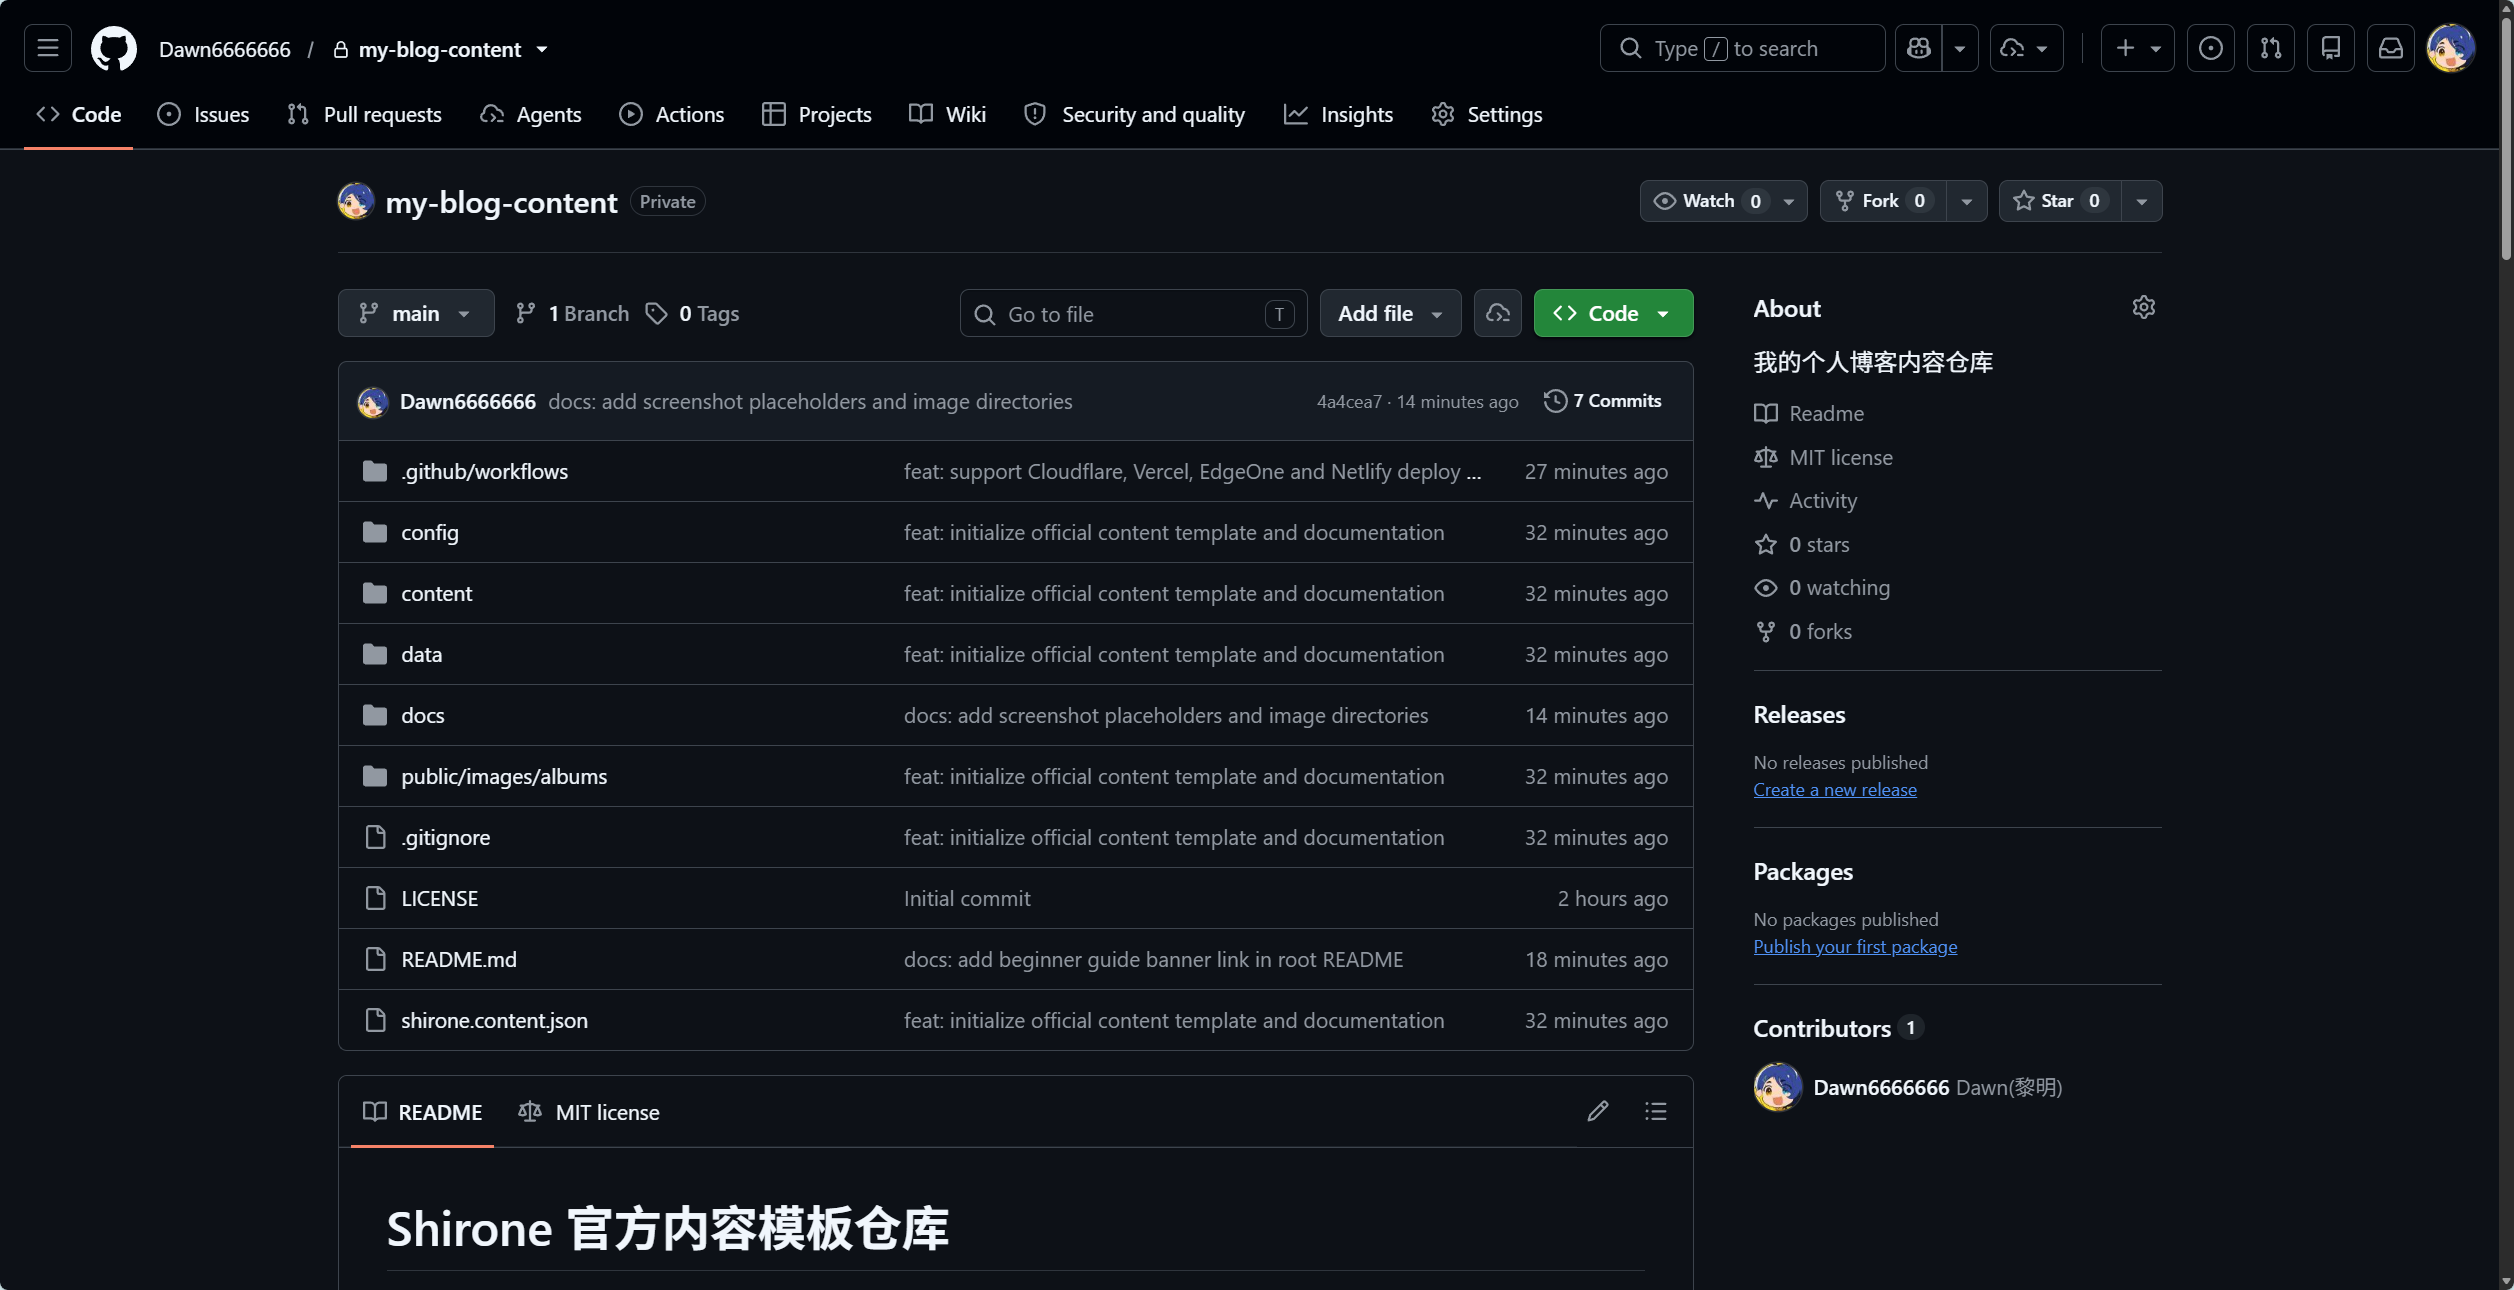Open the data folder
Screen dimensions: 2514x1290
click(421, 654)
